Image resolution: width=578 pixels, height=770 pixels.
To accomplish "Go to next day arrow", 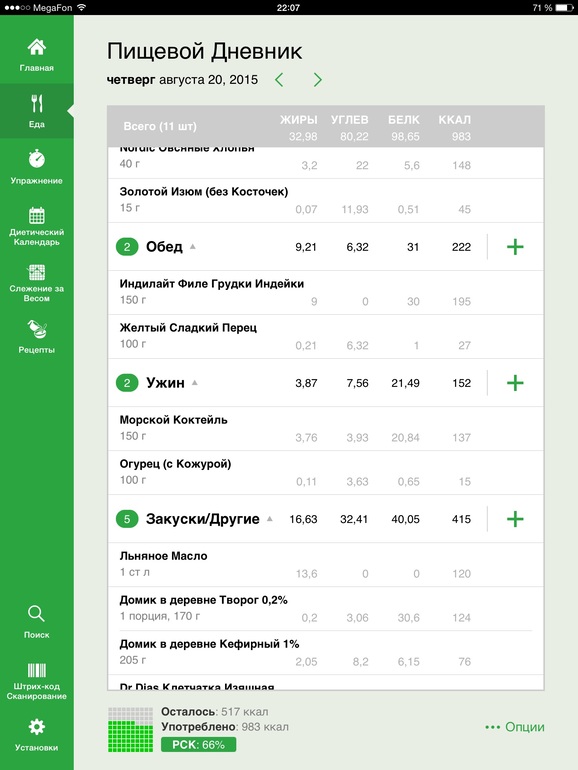I will click(318, 80).
